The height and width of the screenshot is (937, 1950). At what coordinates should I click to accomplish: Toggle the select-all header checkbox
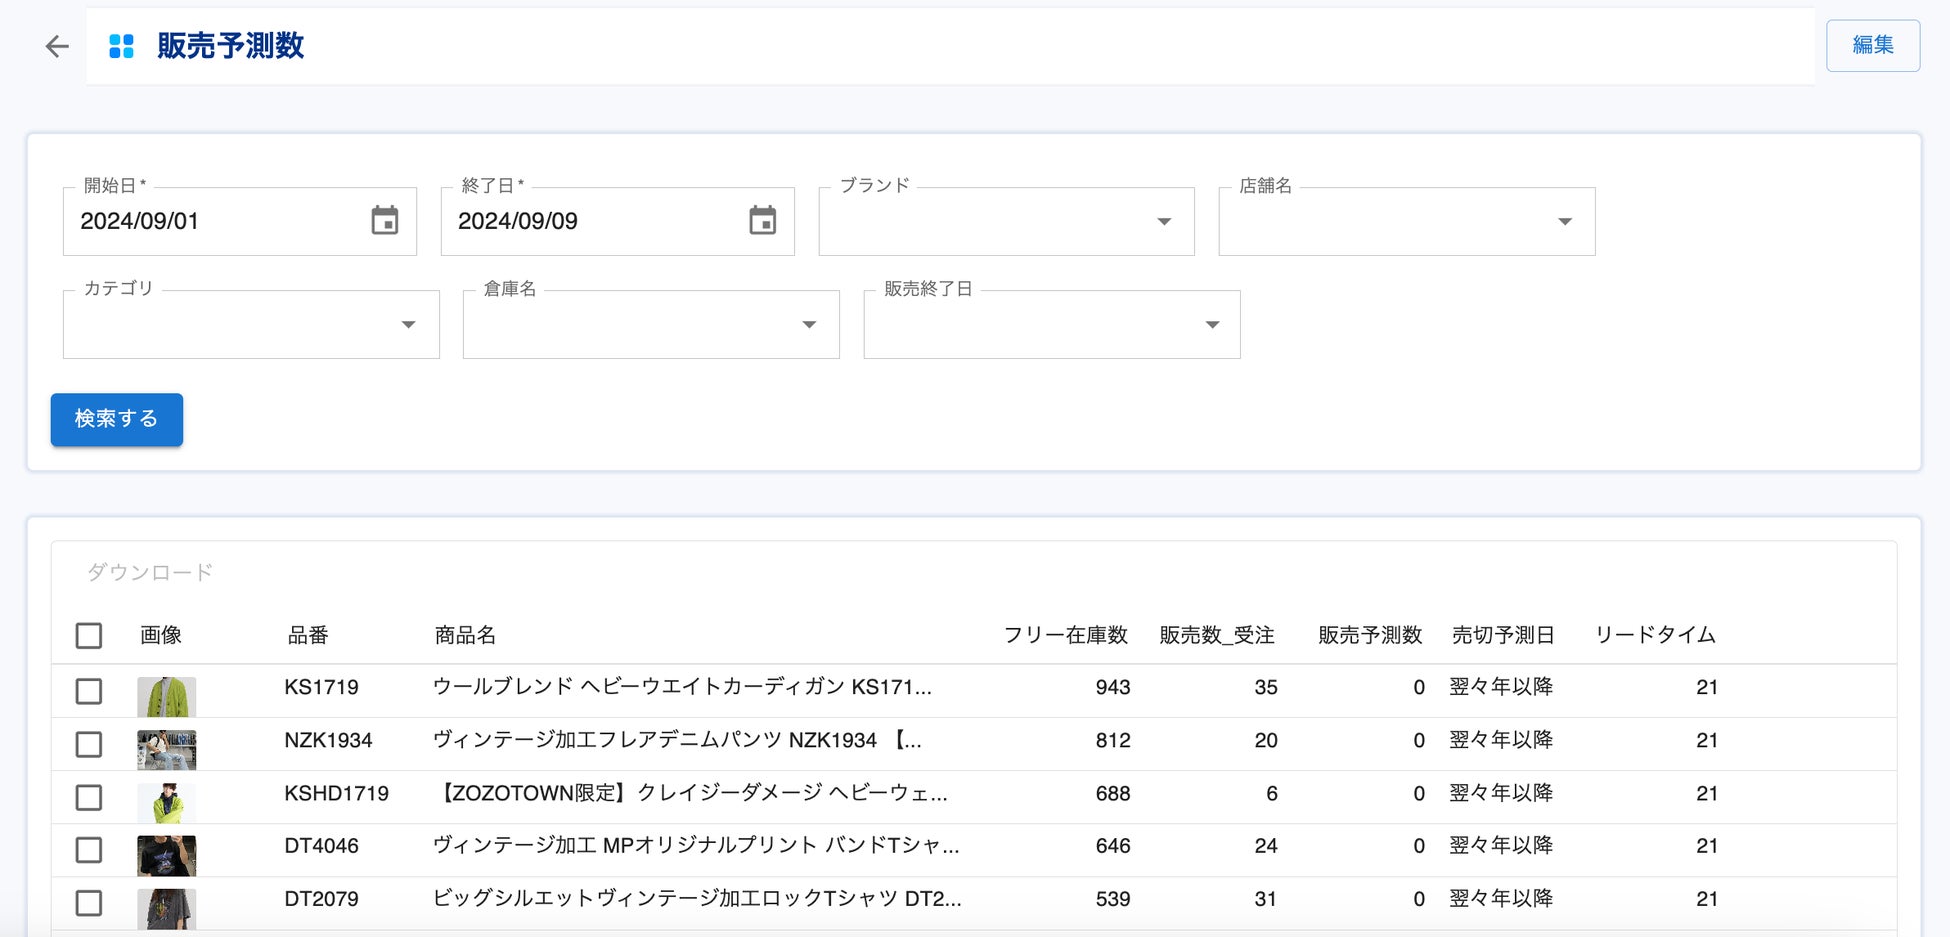click(89, 636)
